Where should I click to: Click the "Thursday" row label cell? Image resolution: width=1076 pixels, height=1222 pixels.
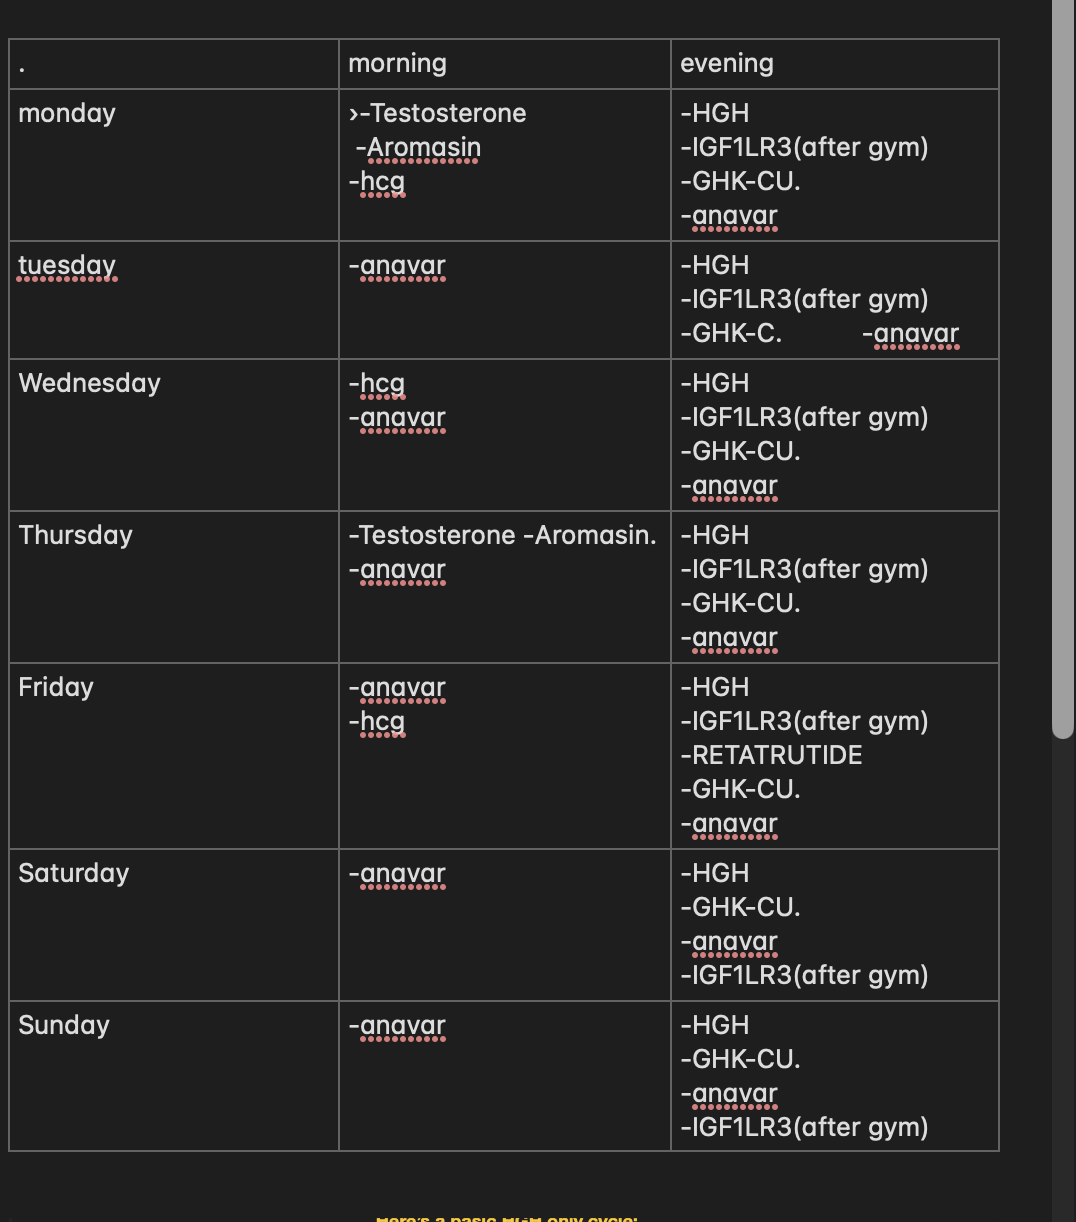[x=76, y=536]
